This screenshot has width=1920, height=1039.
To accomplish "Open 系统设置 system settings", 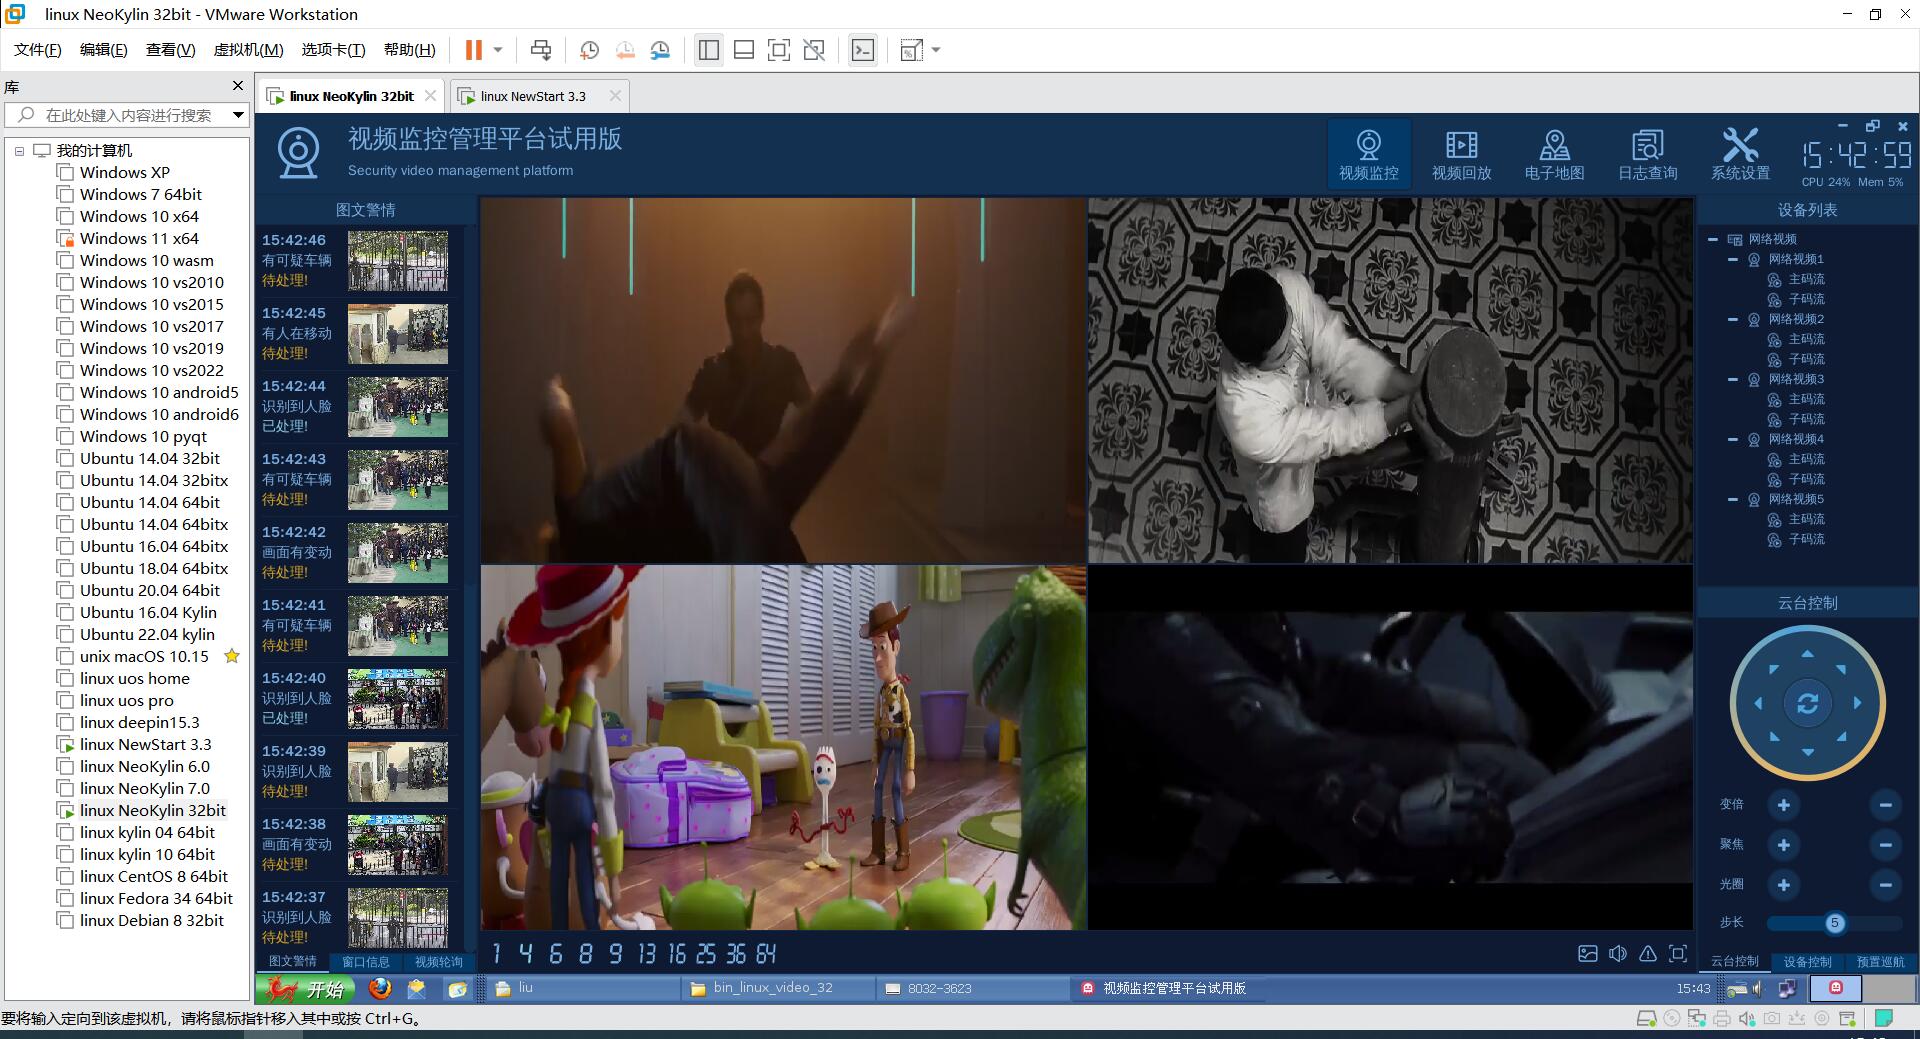I will coord(1740,154).
